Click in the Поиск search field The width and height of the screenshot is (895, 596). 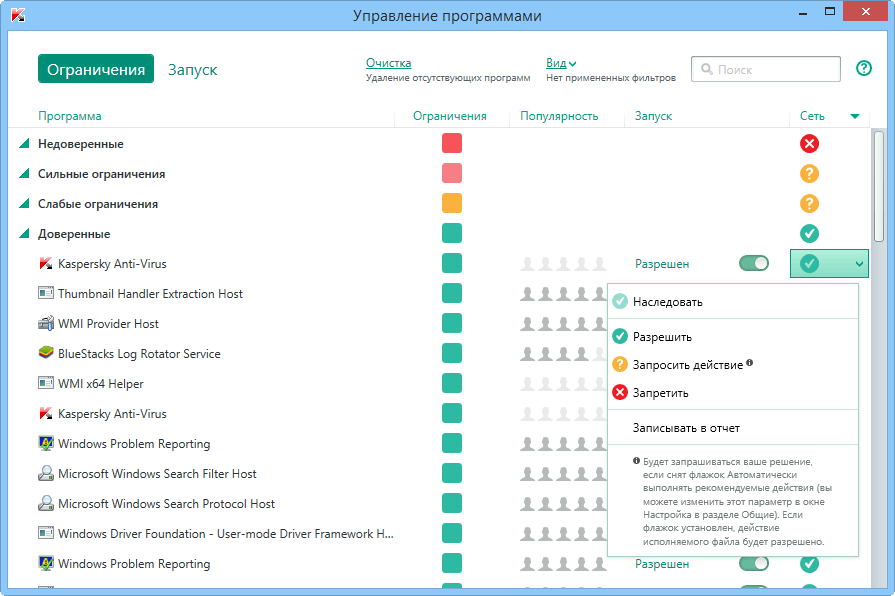pyautogui.click(x=765, y=69)
